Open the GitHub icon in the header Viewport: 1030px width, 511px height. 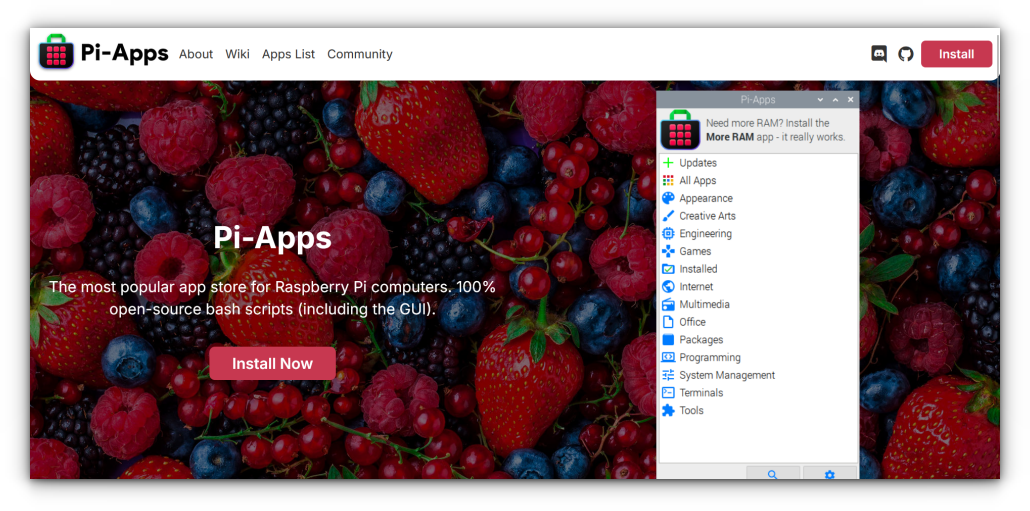[x=906, y=54]
